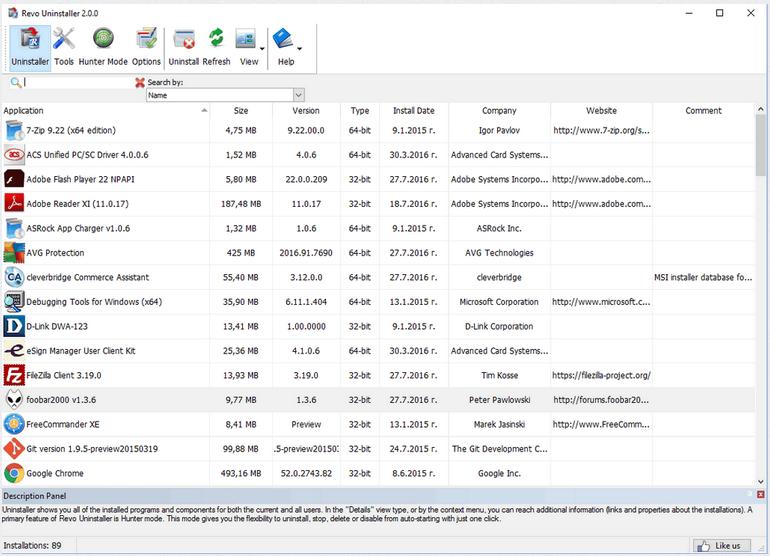Clear search with the red X
The image size is (770, 556).
[140, 83]
